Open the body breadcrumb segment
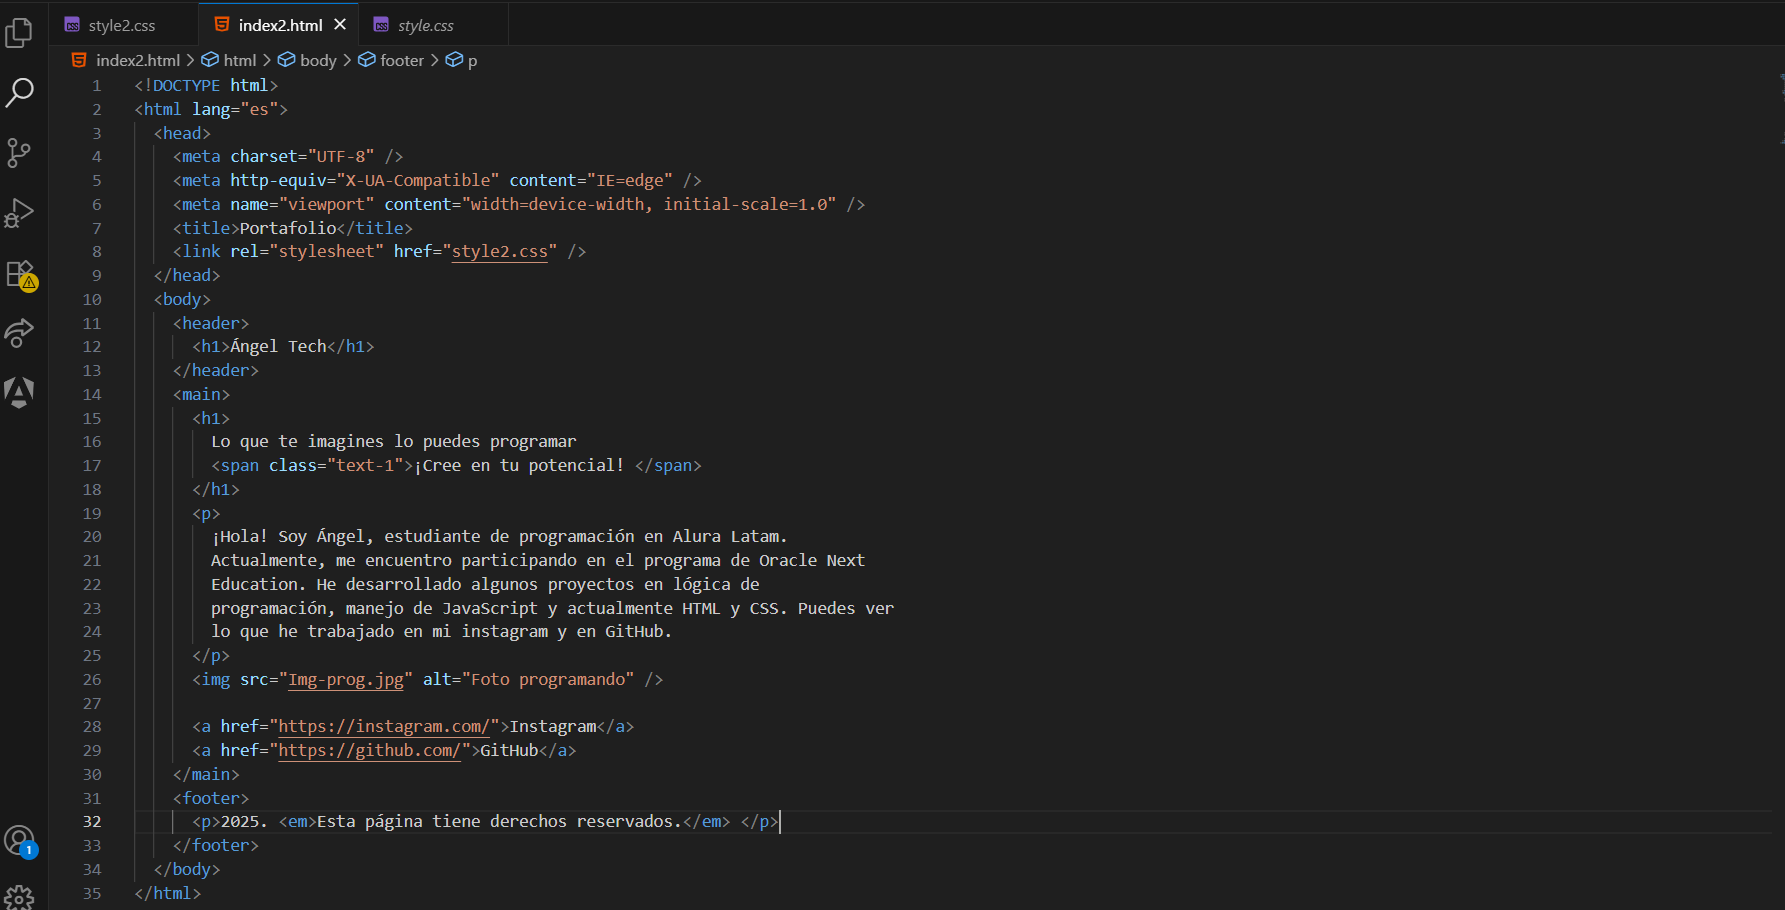1785x910 pixels. click(318, 60)
